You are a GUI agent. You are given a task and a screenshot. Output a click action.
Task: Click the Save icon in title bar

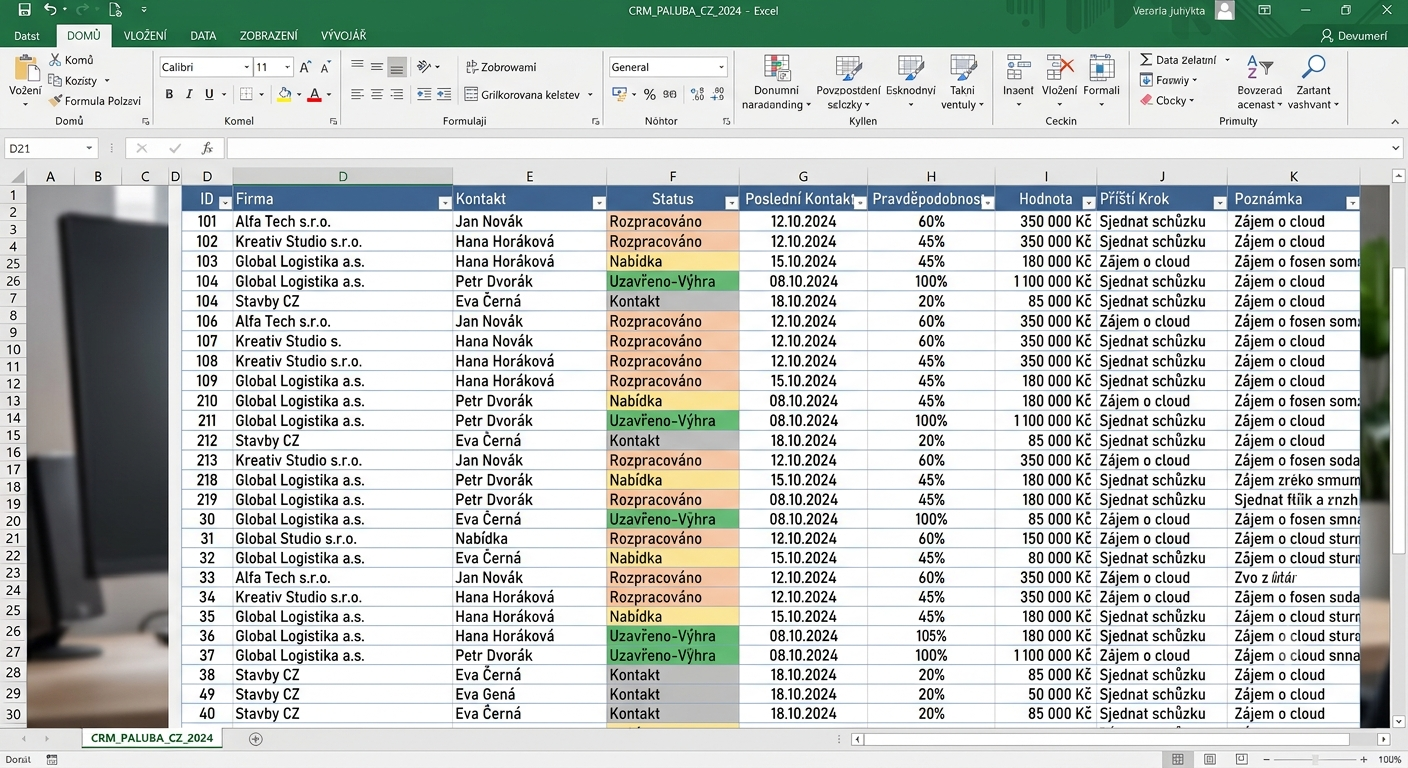(x=24, y=10)
